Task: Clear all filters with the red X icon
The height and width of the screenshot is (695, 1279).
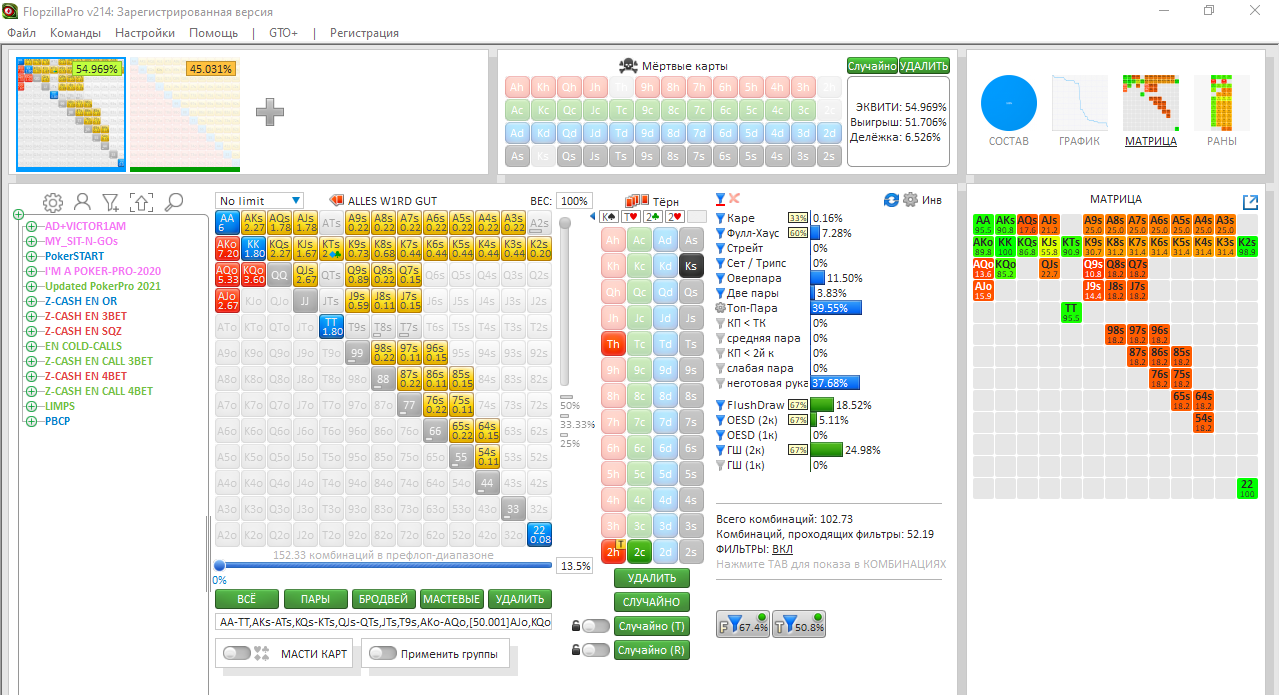Action: (x=735, y=199)
